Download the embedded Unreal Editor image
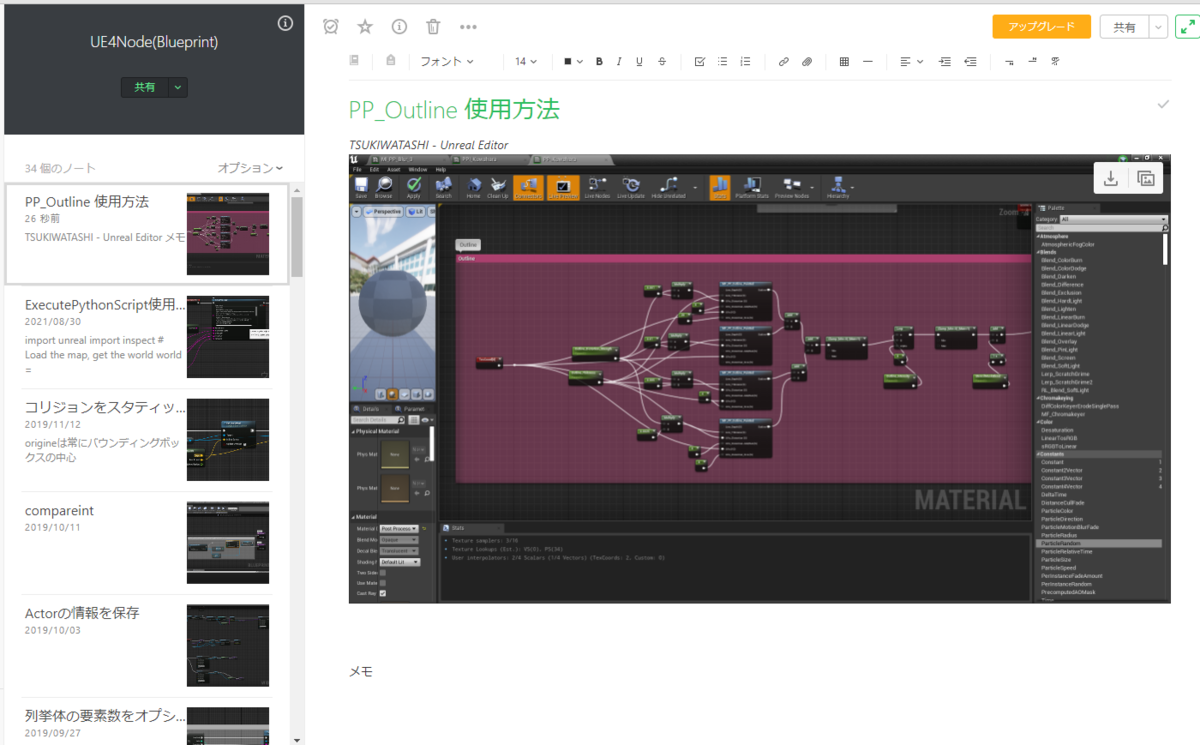This screenshot has width=1200, height=745. click(1110, 179)
